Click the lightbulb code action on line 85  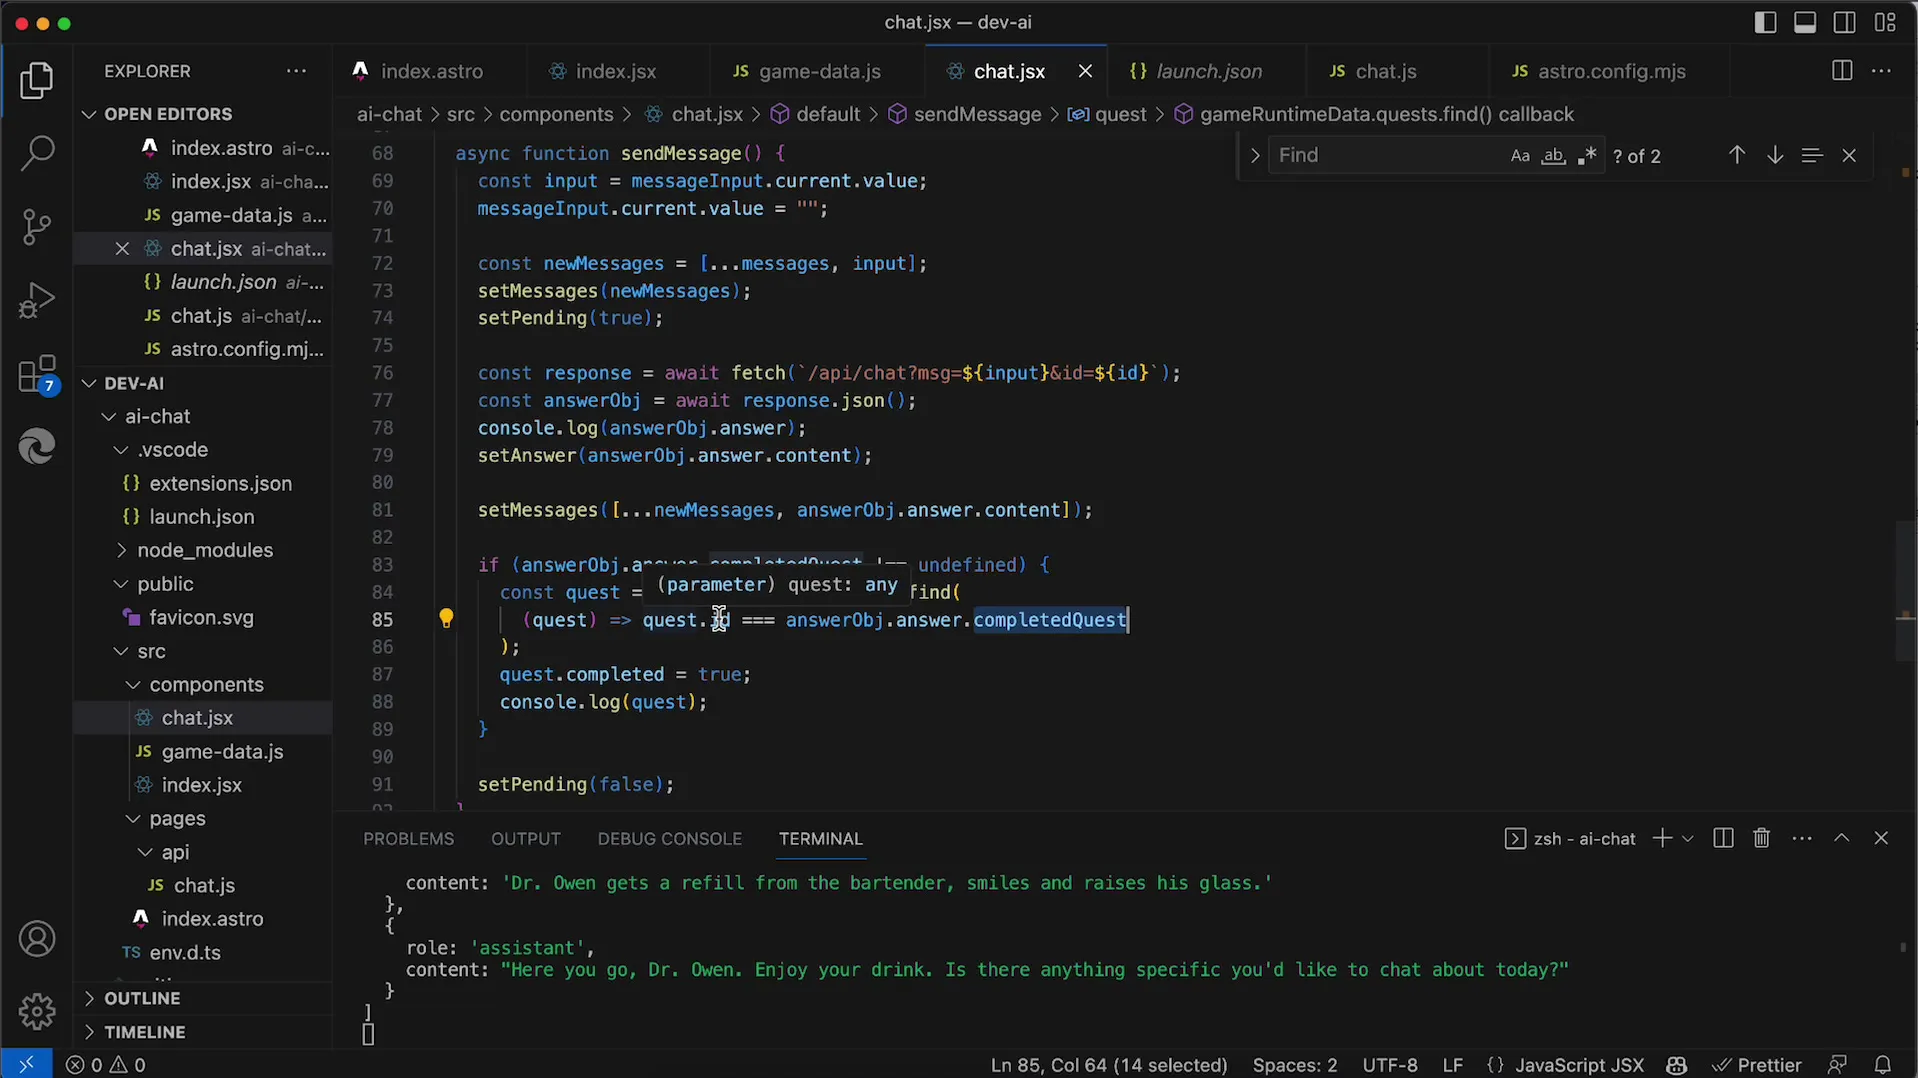[x=446, y=619]
